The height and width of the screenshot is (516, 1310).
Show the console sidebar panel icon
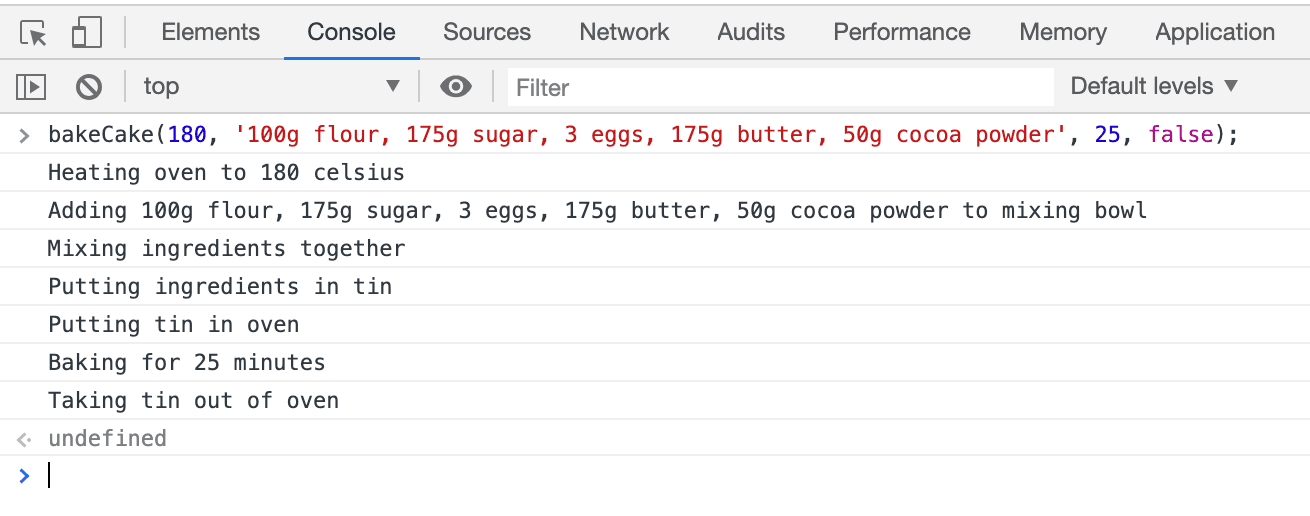31,87
